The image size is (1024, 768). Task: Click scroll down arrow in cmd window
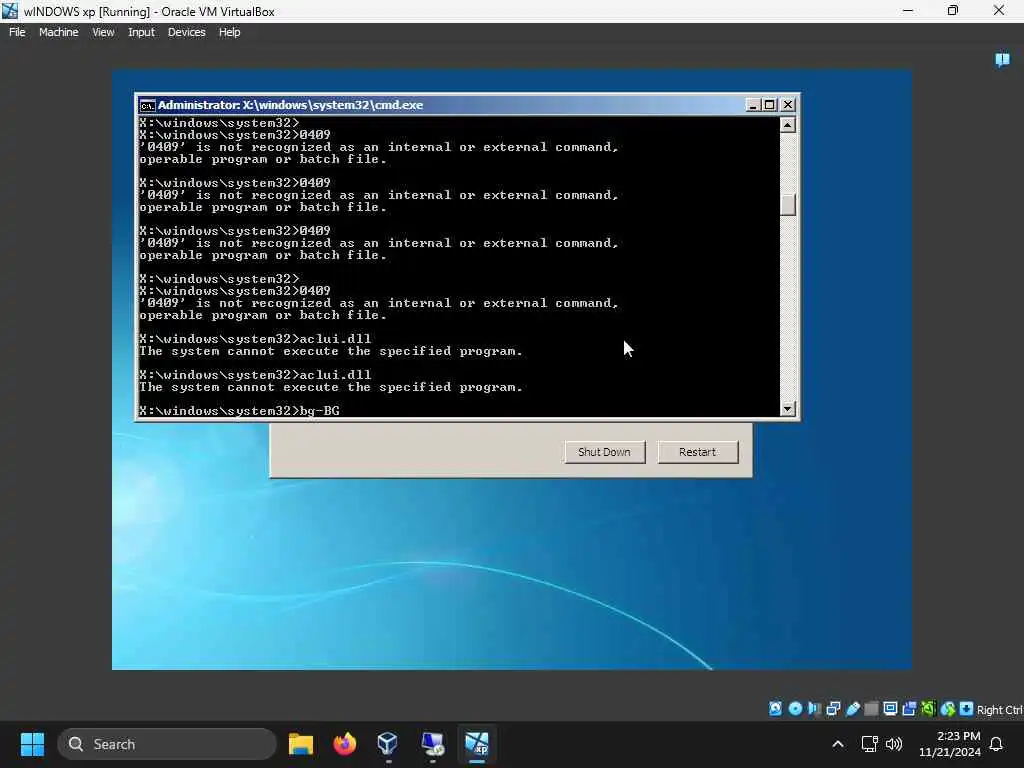point(788,409)
